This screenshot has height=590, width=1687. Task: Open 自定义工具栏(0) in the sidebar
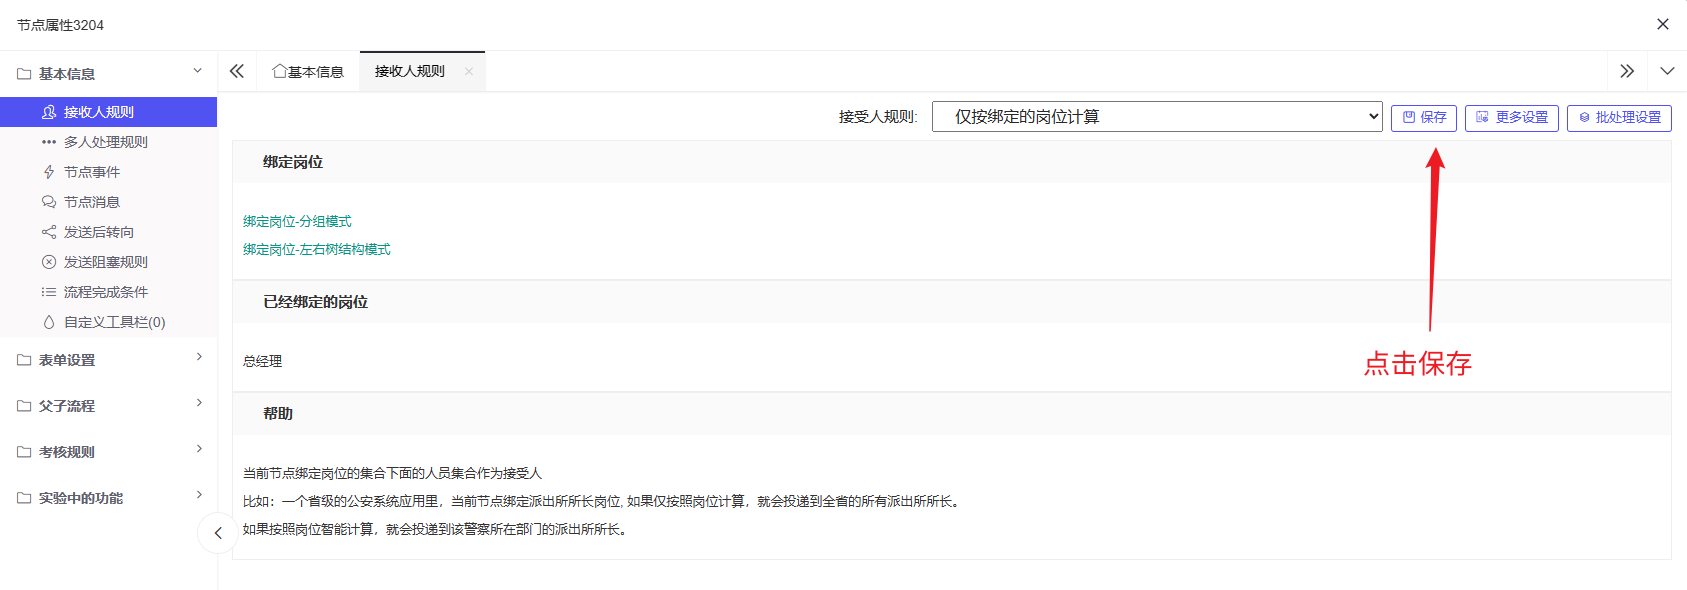[x=108, y=322]
